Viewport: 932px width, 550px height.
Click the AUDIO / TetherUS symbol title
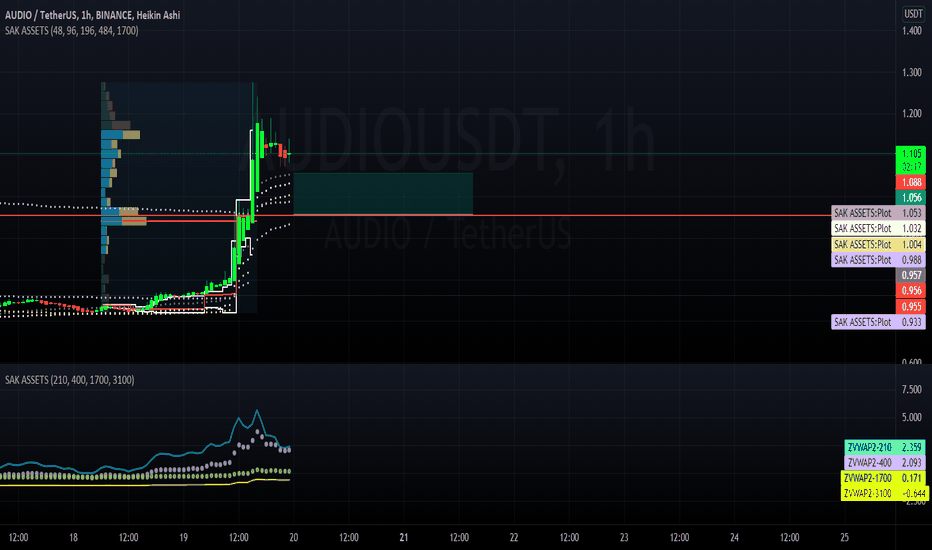92,15
